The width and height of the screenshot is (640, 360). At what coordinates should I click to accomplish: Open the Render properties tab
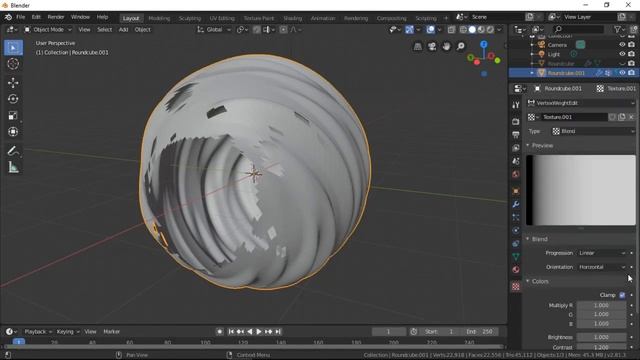click(x=516, y=121)
